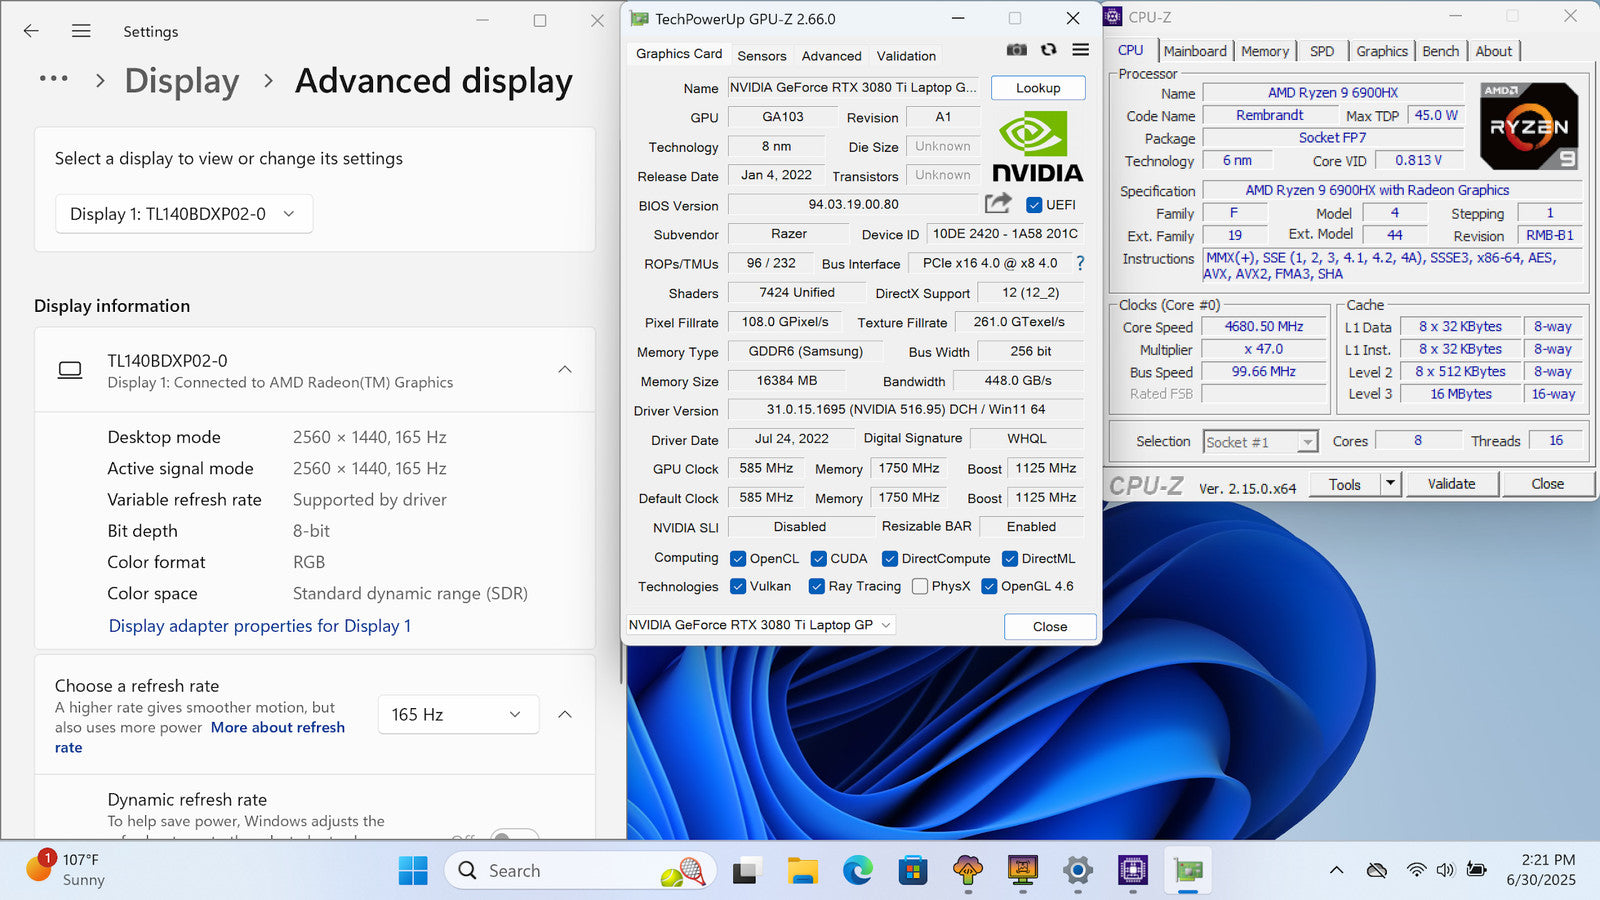Open File Explorer from the taskbar
This screenshot has height=900, width=1600.
coord(802,871)
